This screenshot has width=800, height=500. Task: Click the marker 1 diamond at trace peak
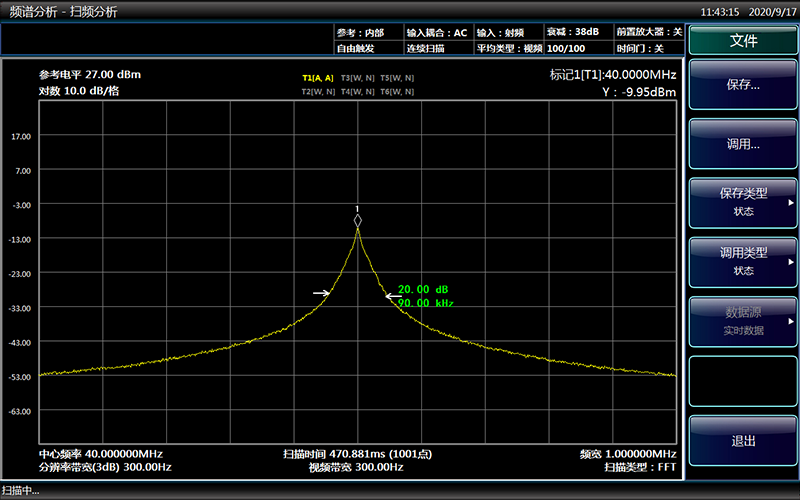pos(358,220)
